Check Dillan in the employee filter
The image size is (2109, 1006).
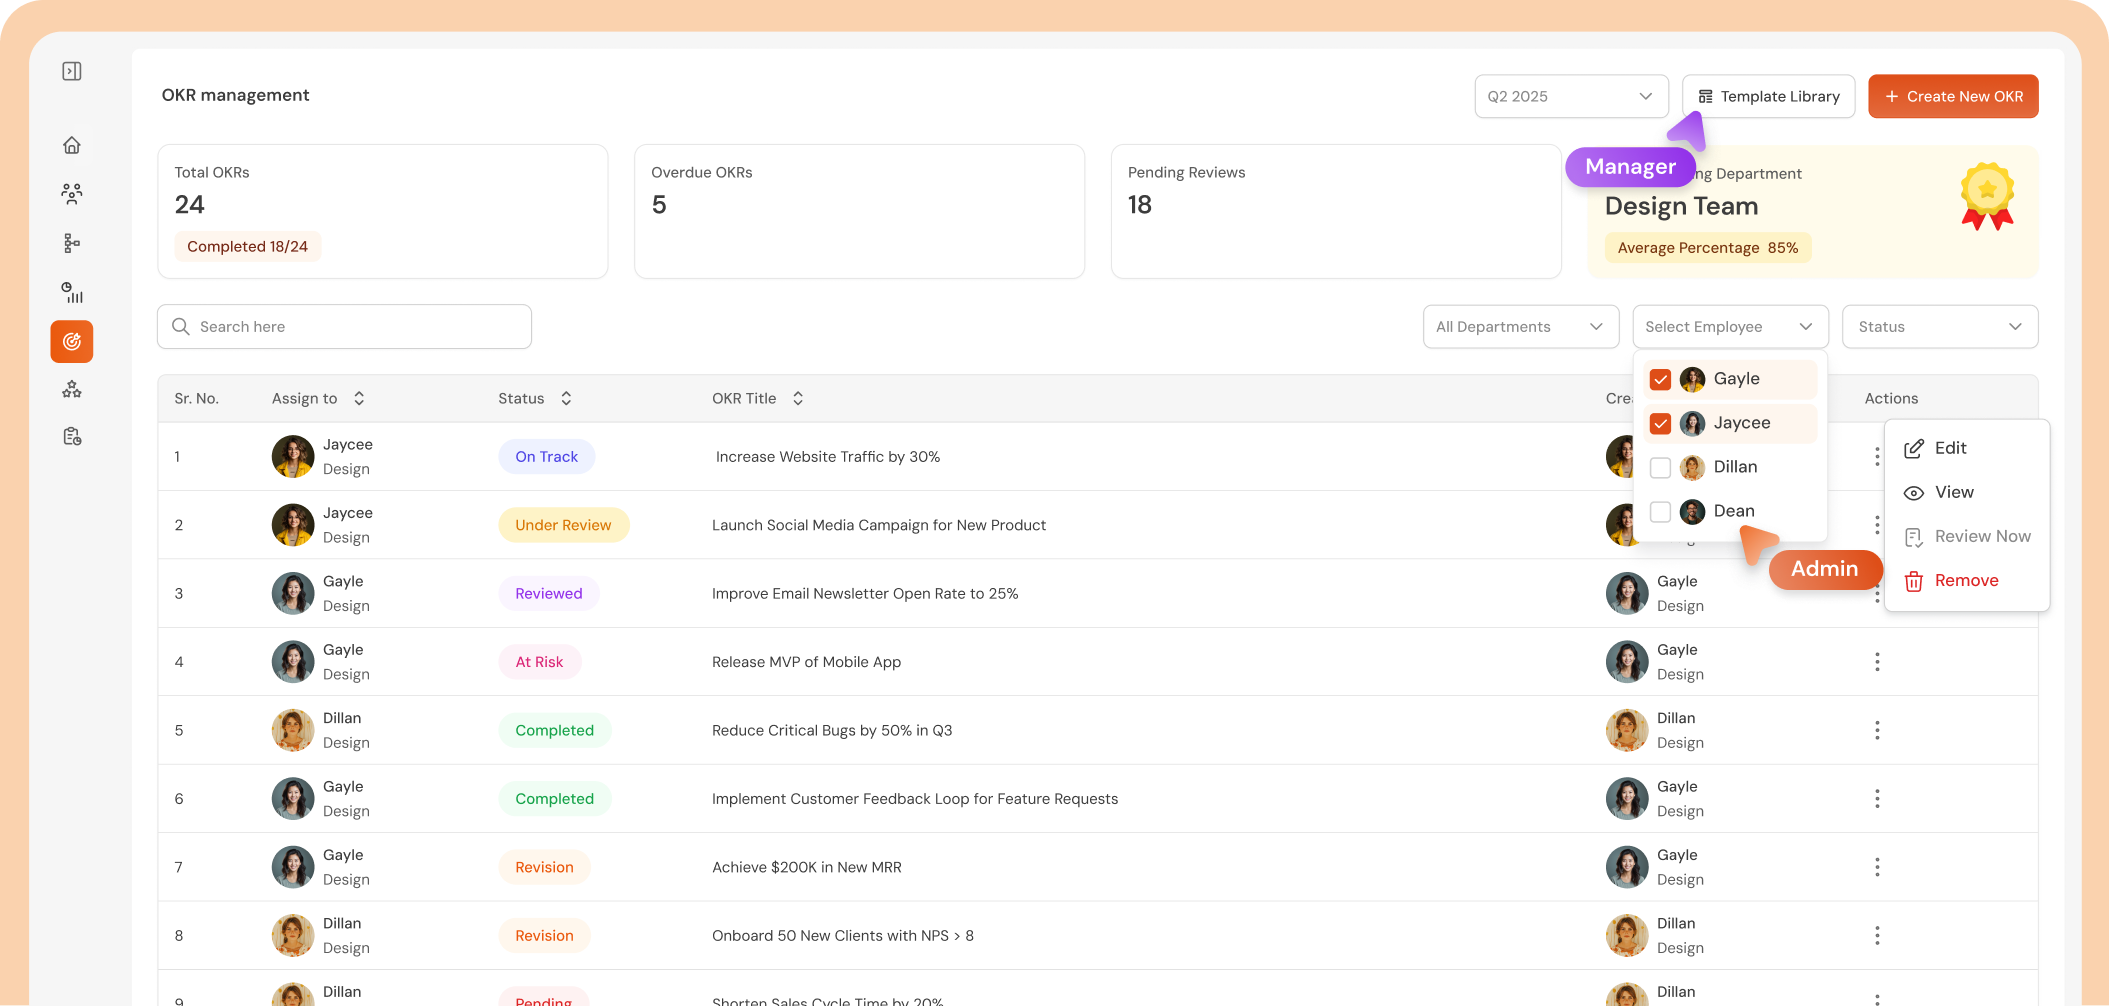pos(1660,467)
